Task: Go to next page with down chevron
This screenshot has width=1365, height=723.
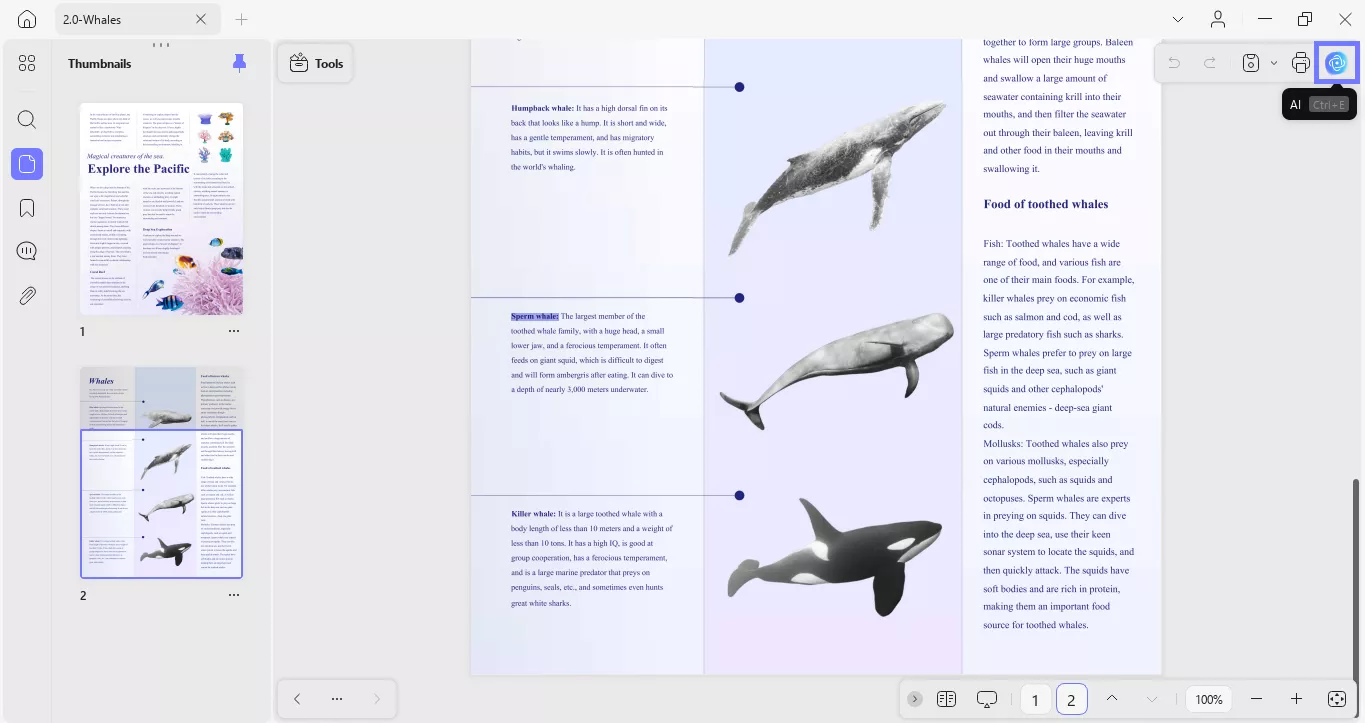Action: (x=1152, y=699)
